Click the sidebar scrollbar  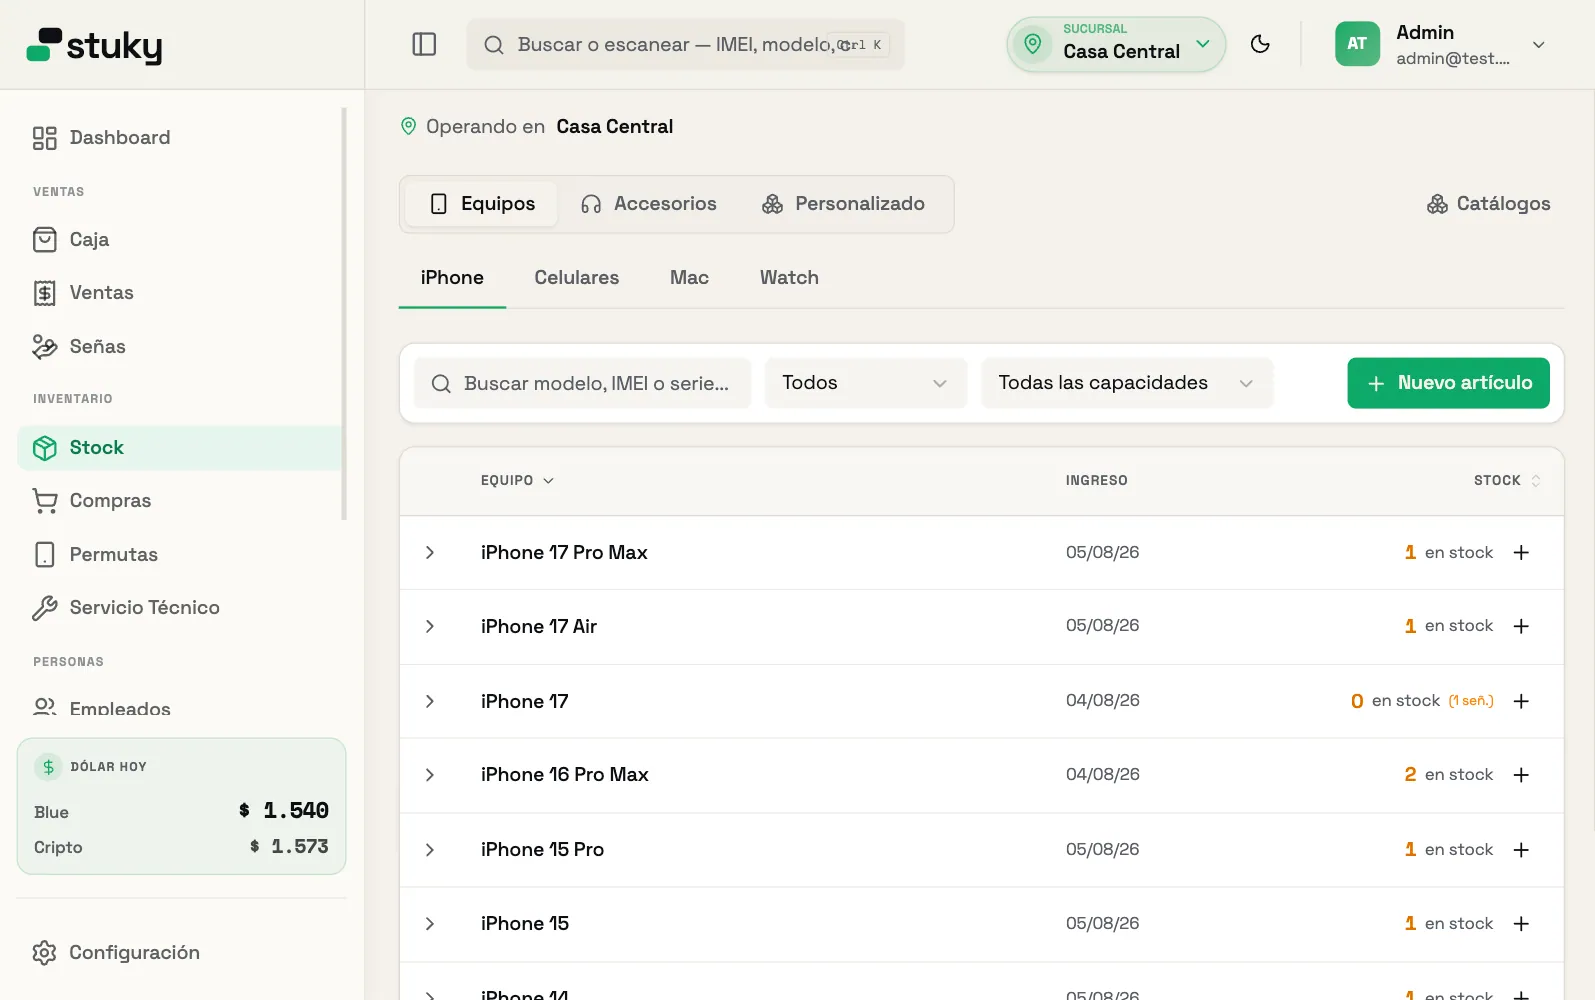[344, 314]
